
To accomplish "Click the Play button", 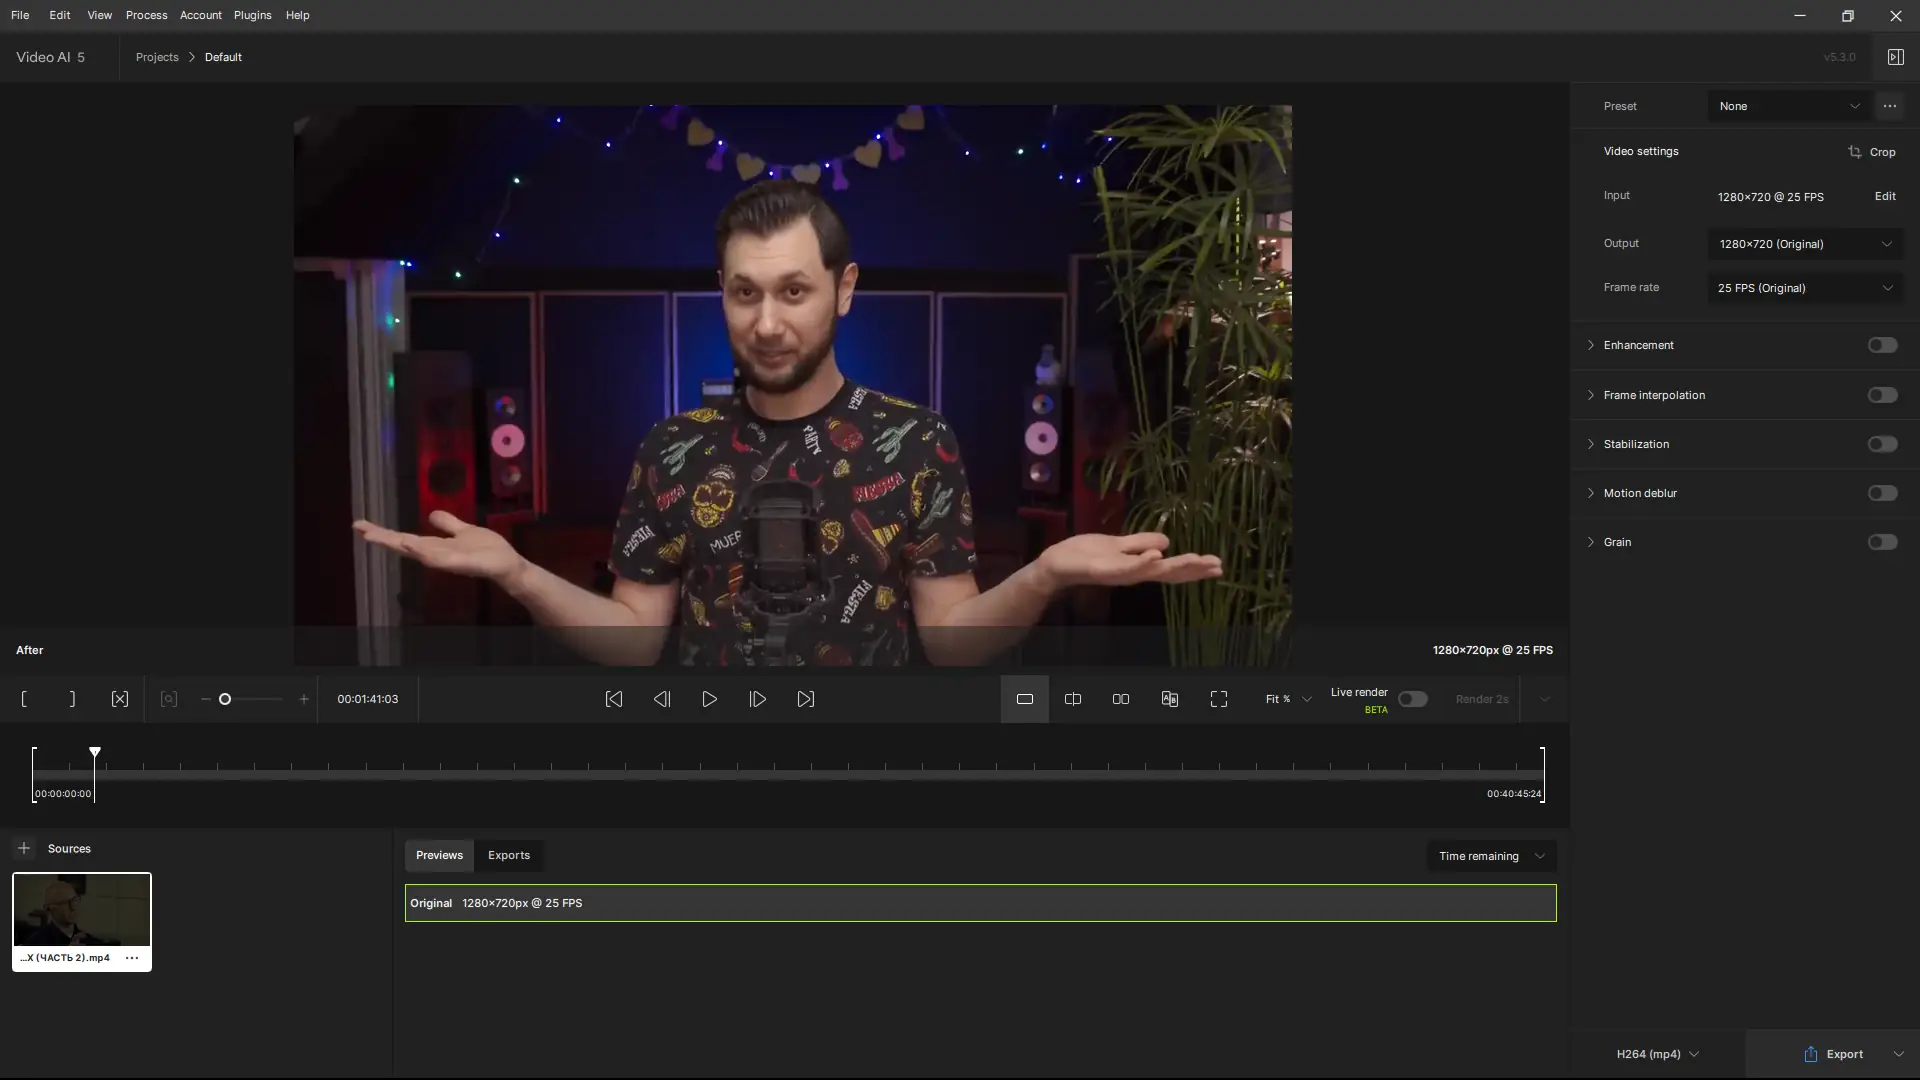I will tap(709, 699).
